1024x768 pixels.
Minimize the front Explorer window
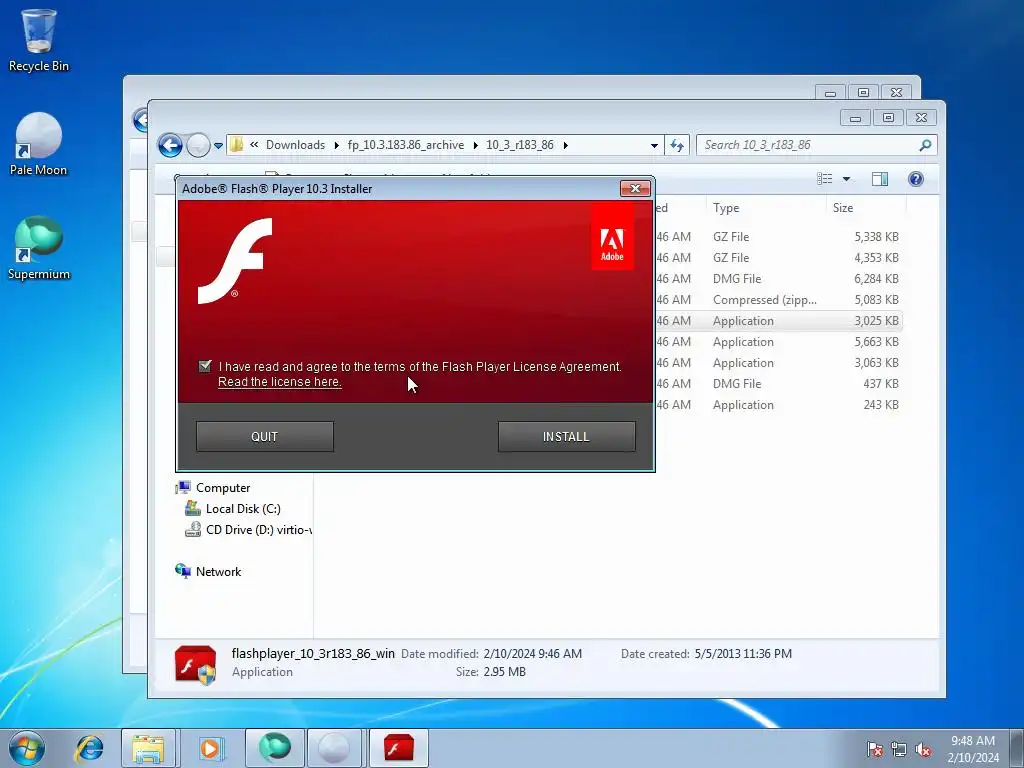pyautogui.click(x=856, y=118)
